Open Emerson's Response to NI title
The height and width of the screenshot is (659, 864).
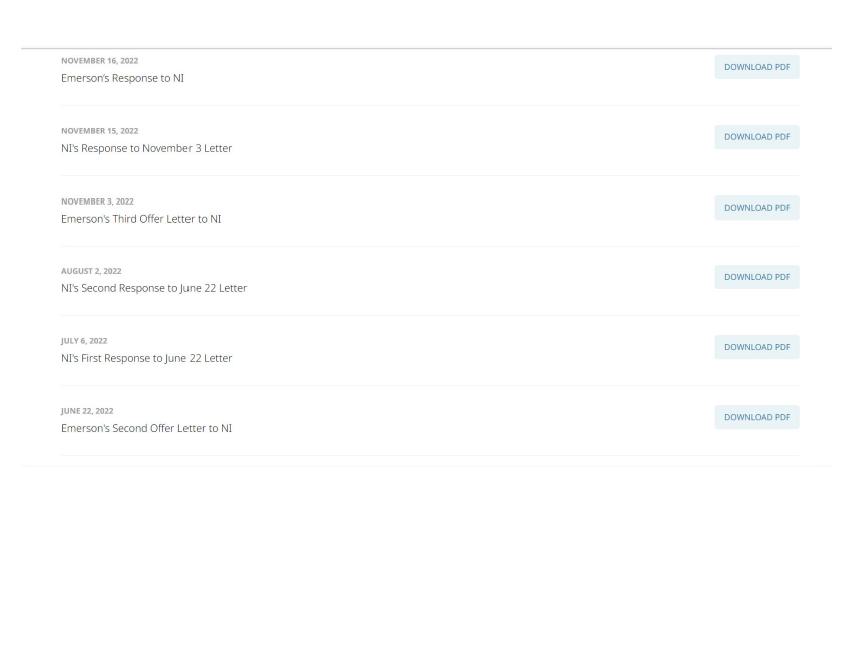click(x=122, y=78)
